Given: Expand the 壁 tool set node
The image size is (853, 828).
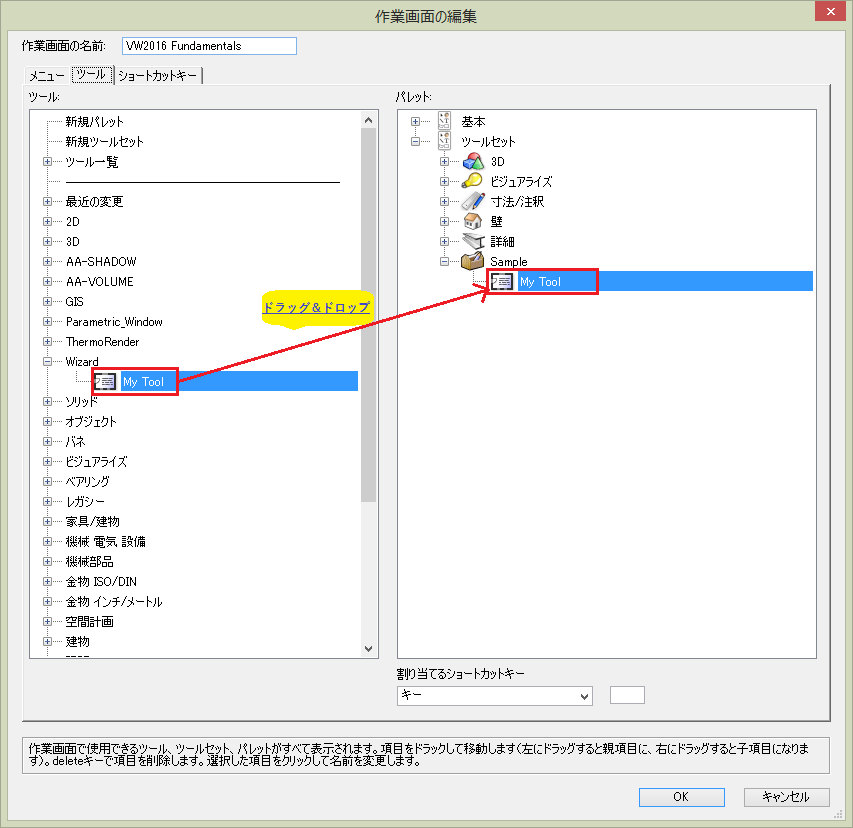Looking at the screenshot, I should coord(444,221).
